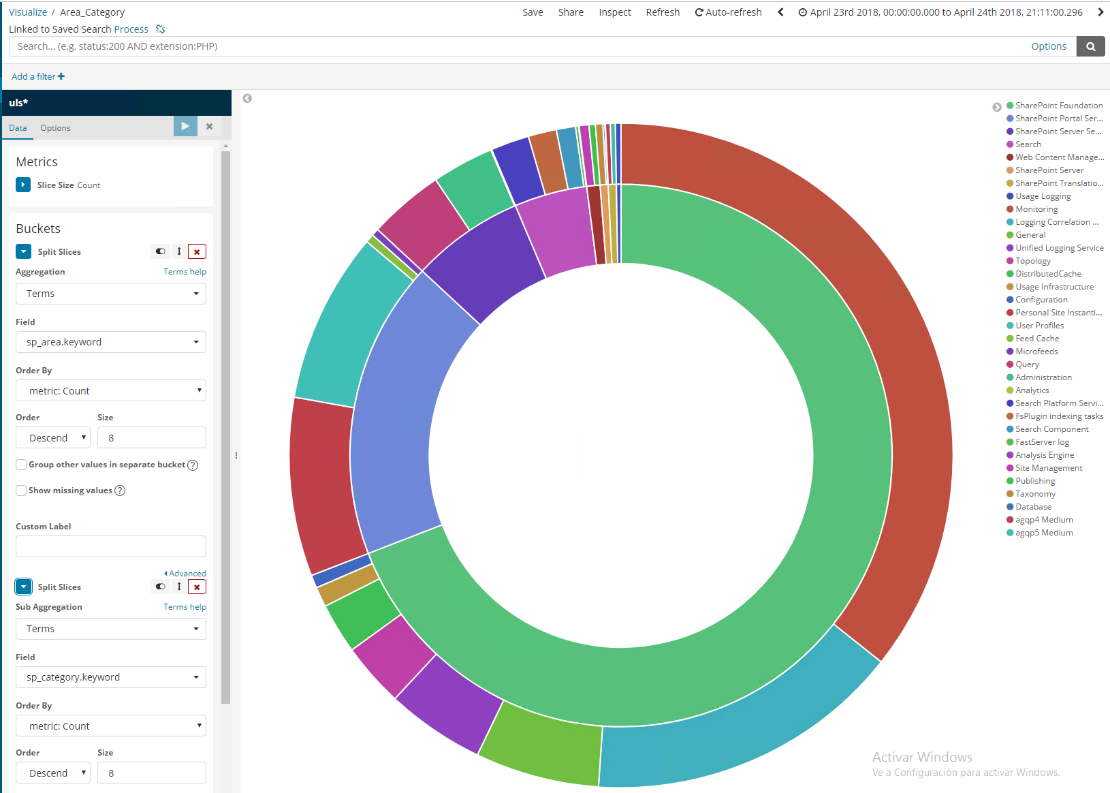Click Save in the top bar
Viewport: 1110px width, 793px height.
[x=533, y=12]
